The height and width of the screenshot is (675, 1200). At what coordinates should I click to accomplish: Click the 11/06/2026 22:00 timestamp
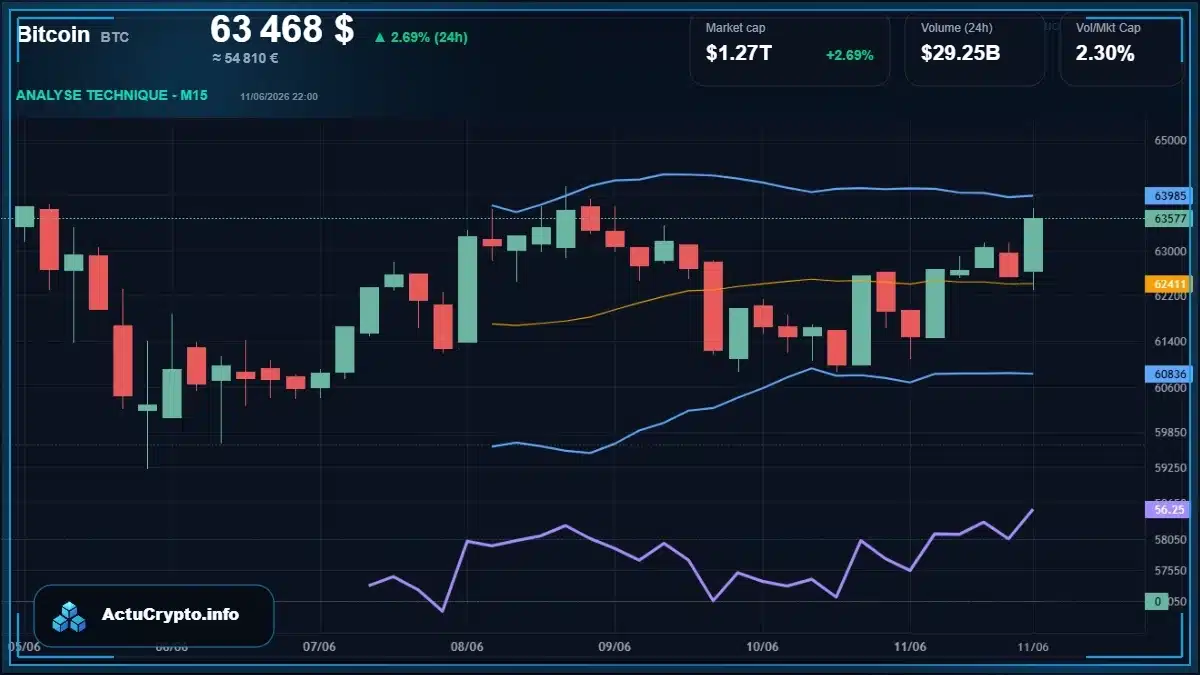[x=279, y=96]
